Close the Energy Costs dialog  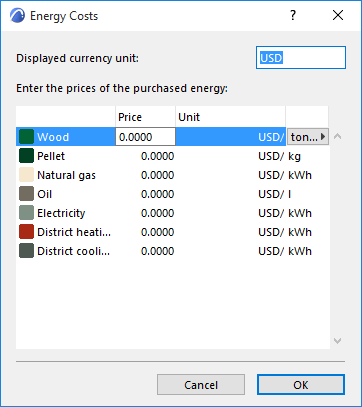pos(338,15)
